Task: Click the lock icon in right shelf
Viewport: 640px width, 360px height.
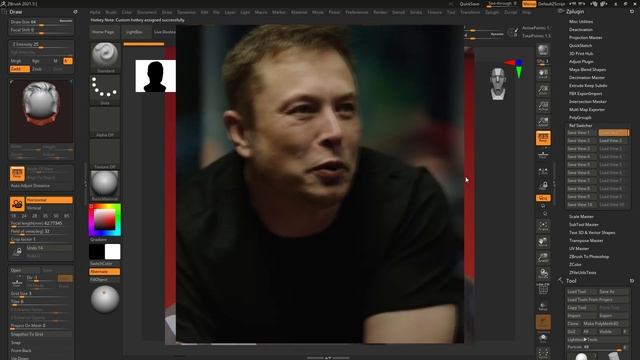Action: 543,186
